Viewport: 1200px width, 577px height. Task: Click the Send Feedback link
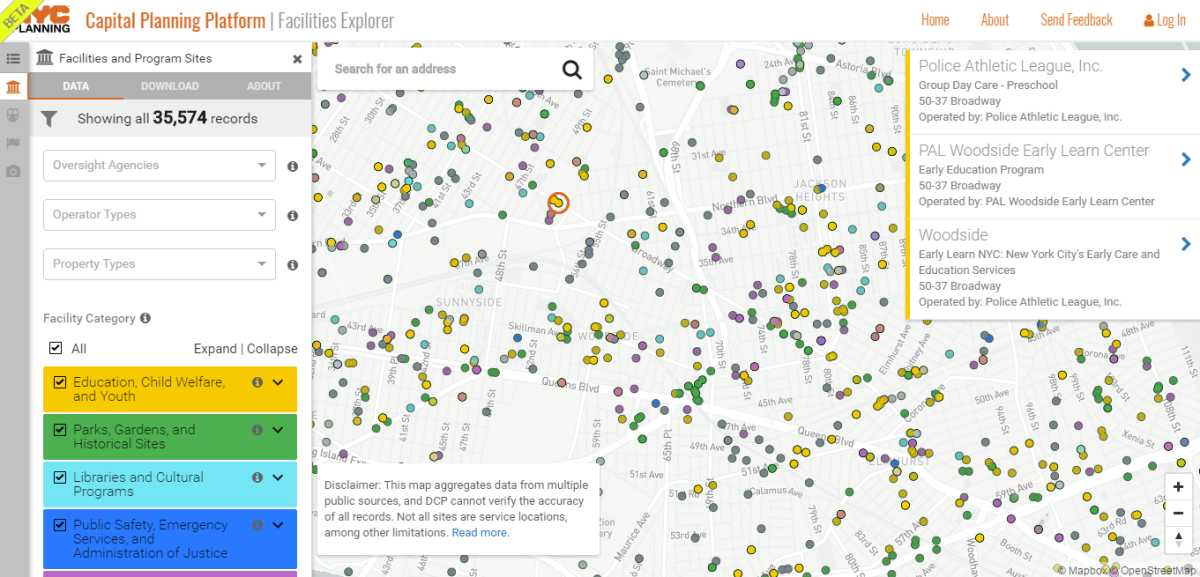1076,20
